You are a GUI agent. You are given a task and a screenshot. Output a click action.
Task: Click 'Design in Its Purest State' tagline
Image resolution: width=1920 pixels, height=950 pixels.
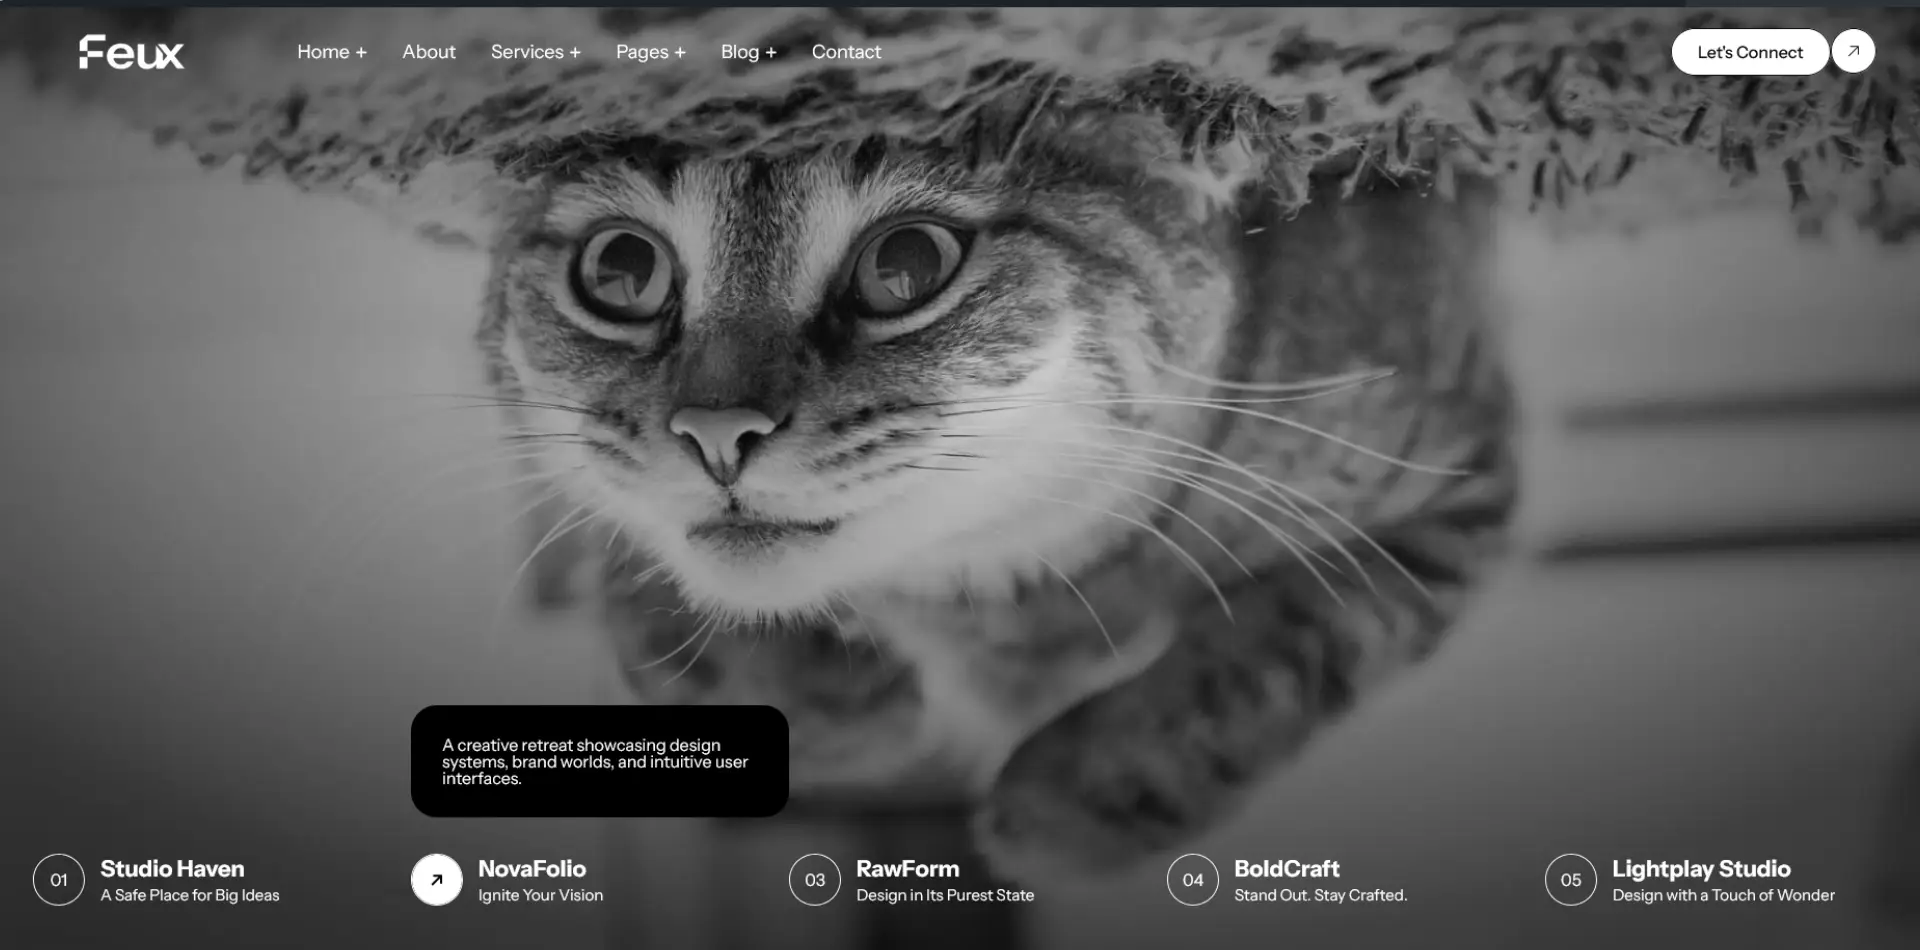(945, 895)
